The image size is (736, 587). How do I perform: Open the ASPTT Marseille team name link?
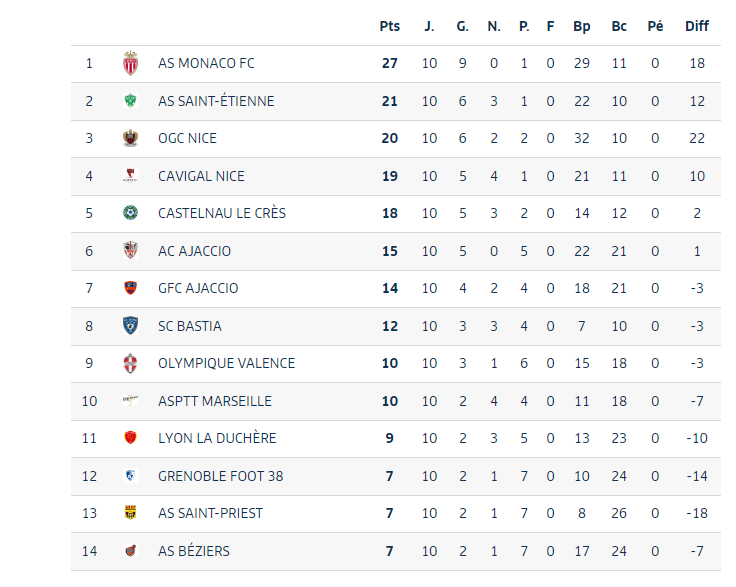[214, 401]
